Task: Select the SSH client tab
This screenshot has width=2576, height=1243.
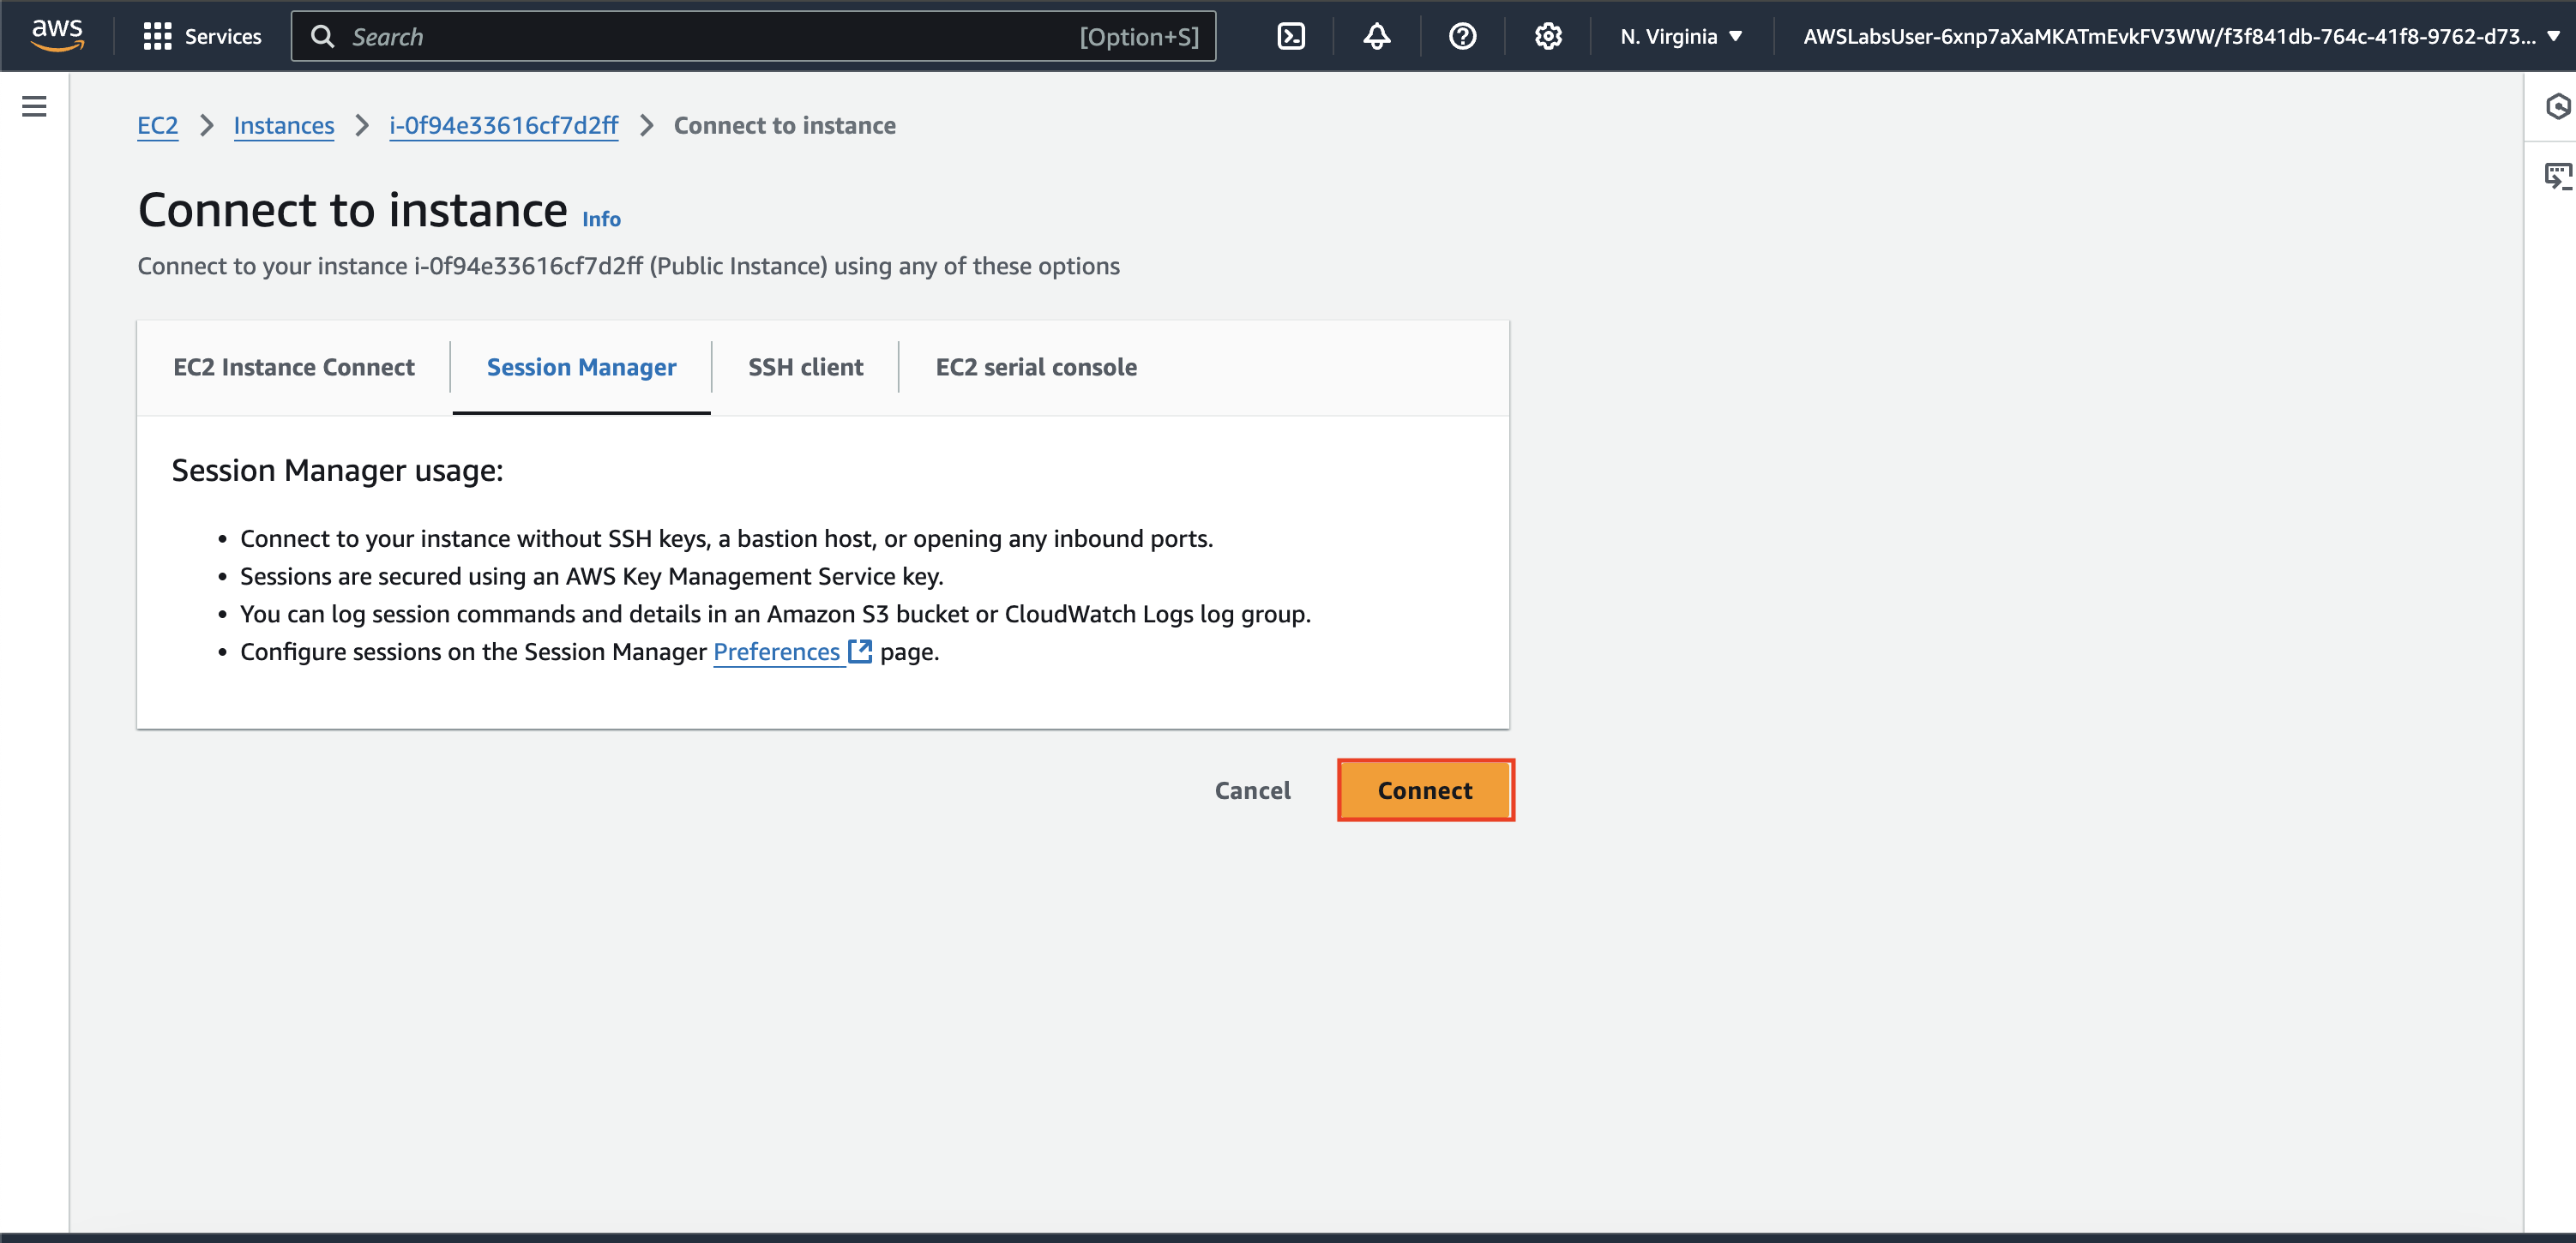Action: coord(805,367)
